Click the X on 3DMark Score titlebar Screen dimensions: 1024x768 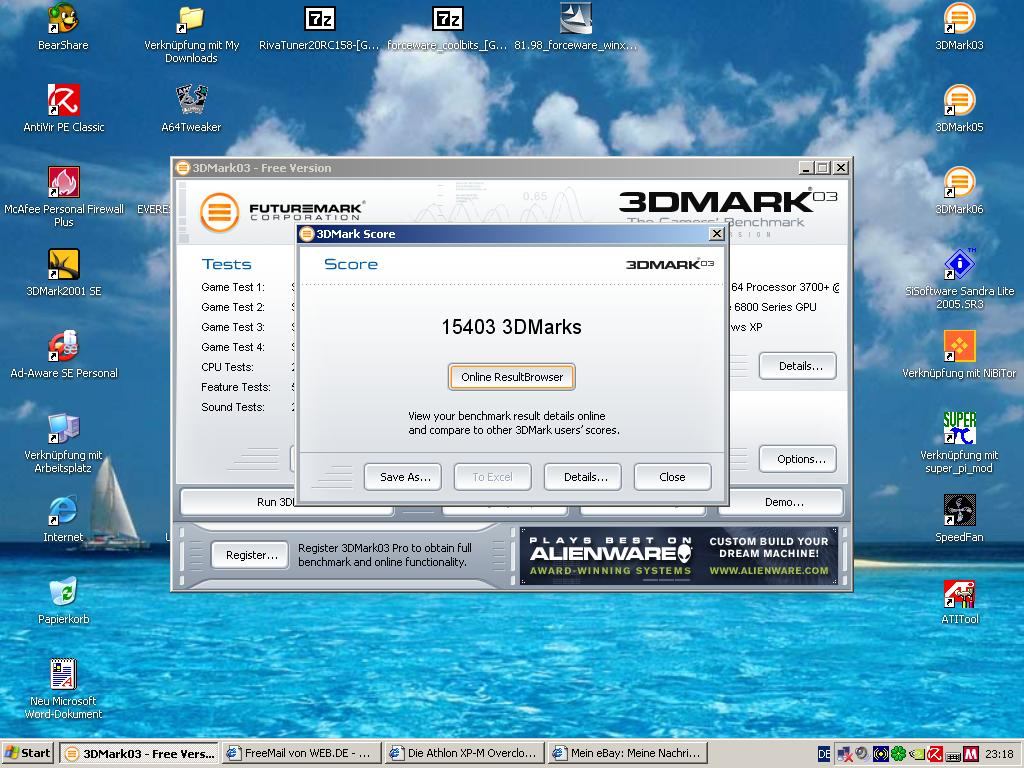coord(716,234)
